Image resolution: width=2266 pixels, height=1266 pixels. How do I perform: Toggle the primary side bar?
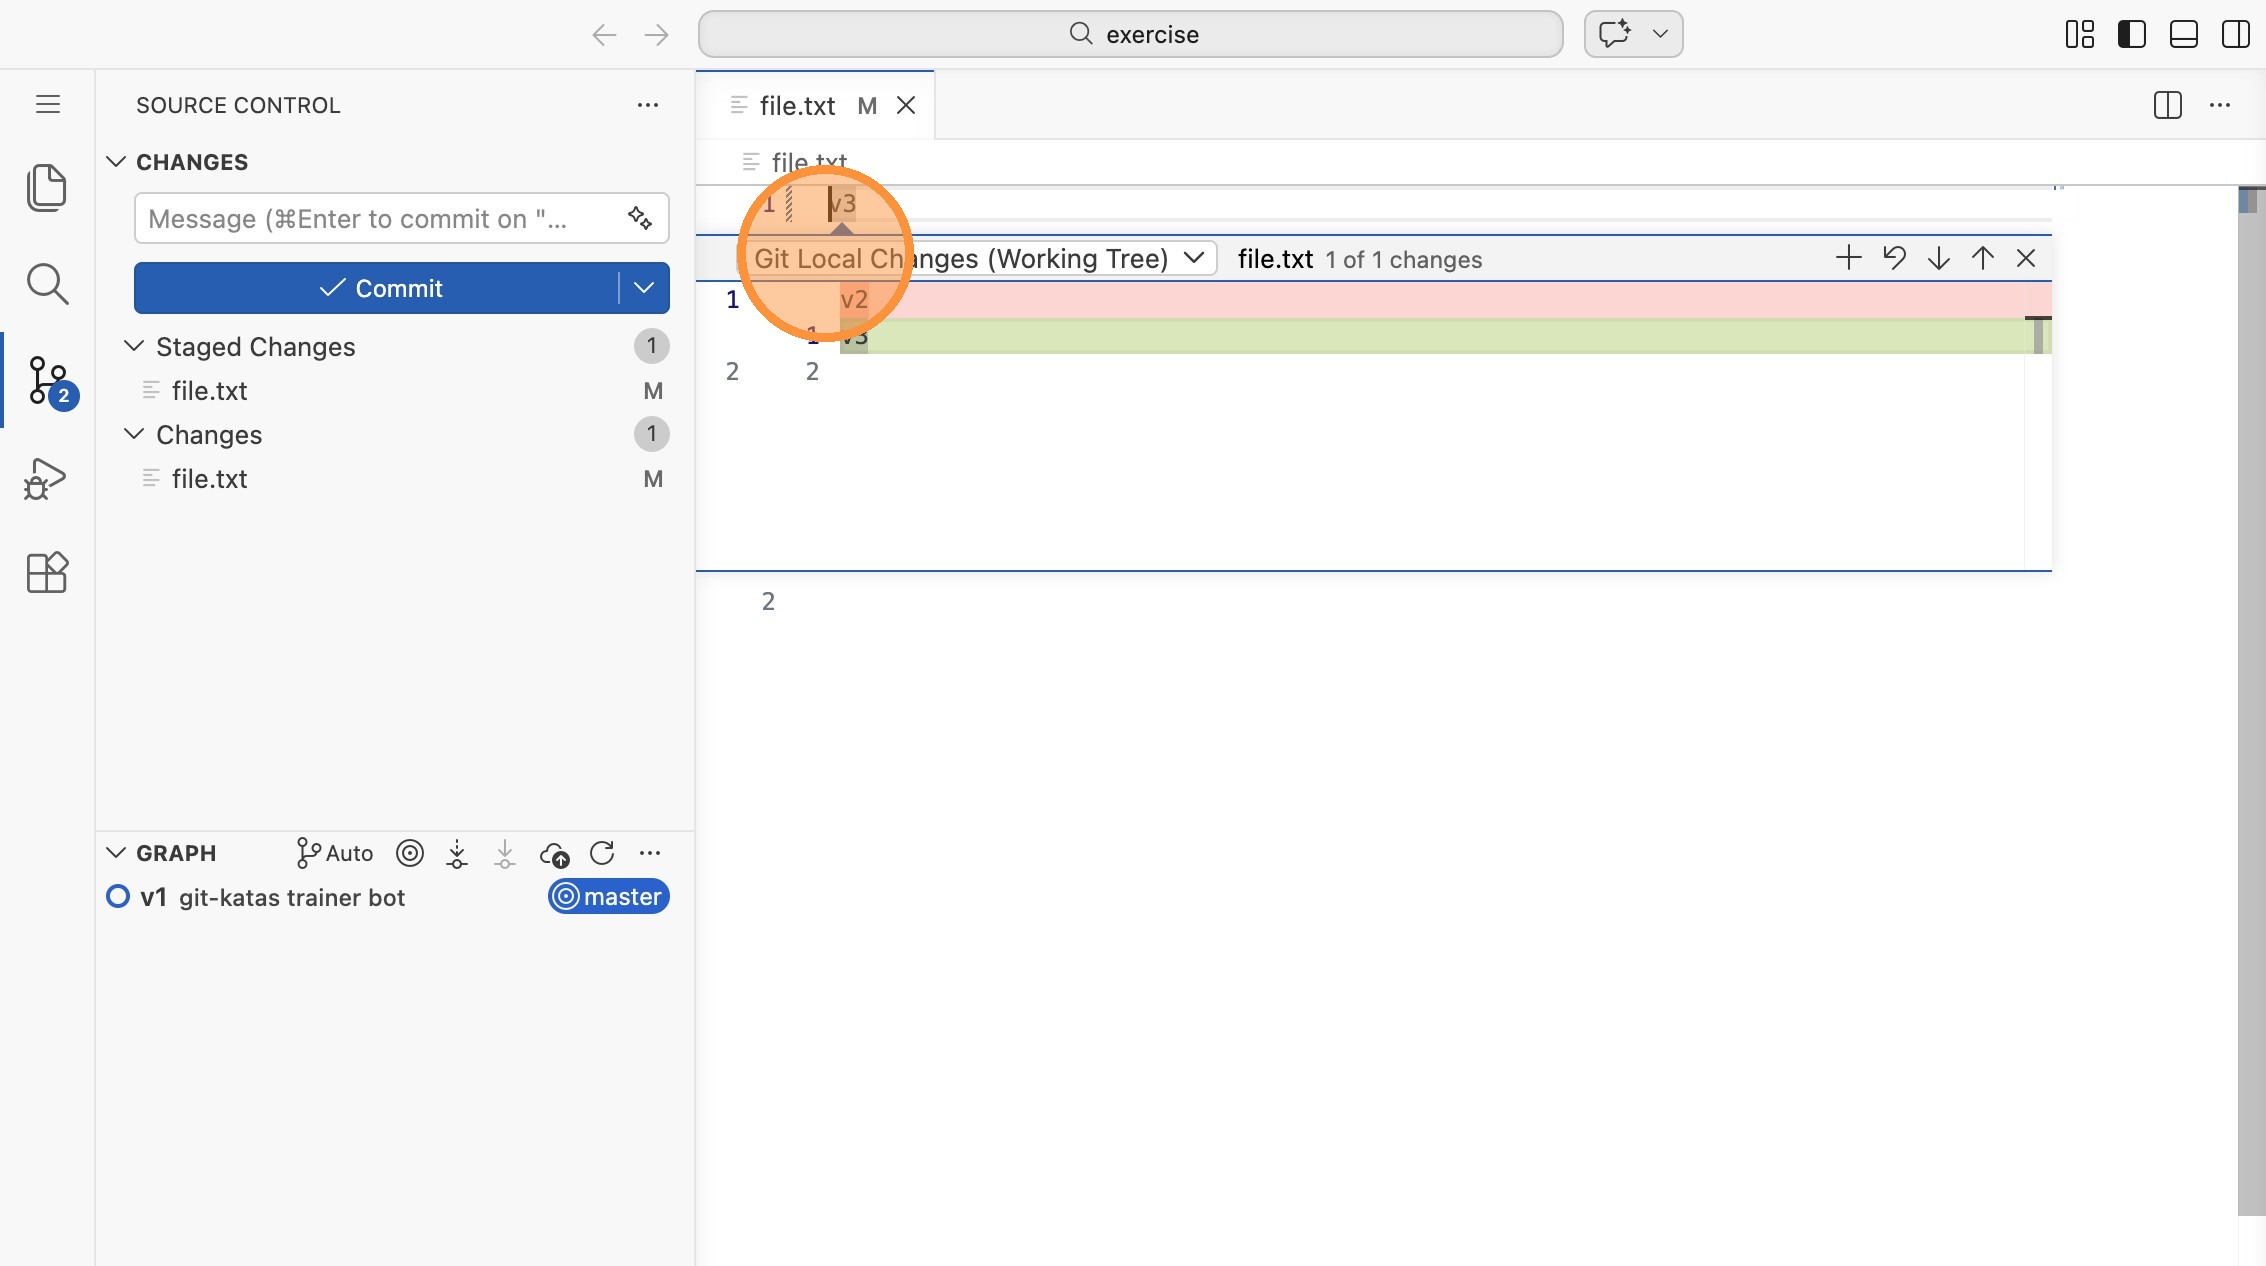click(x=2131, y=34)
